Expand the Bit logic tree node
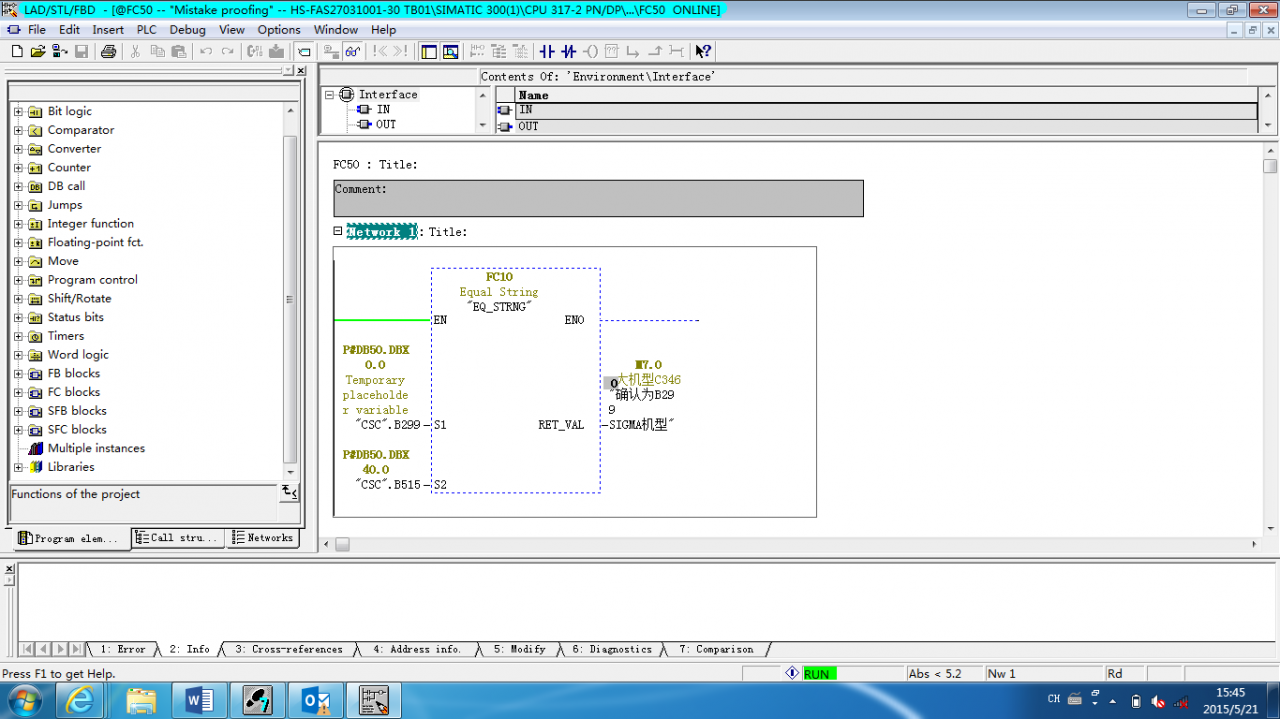 pyautogui.click(x=18, y=112)
